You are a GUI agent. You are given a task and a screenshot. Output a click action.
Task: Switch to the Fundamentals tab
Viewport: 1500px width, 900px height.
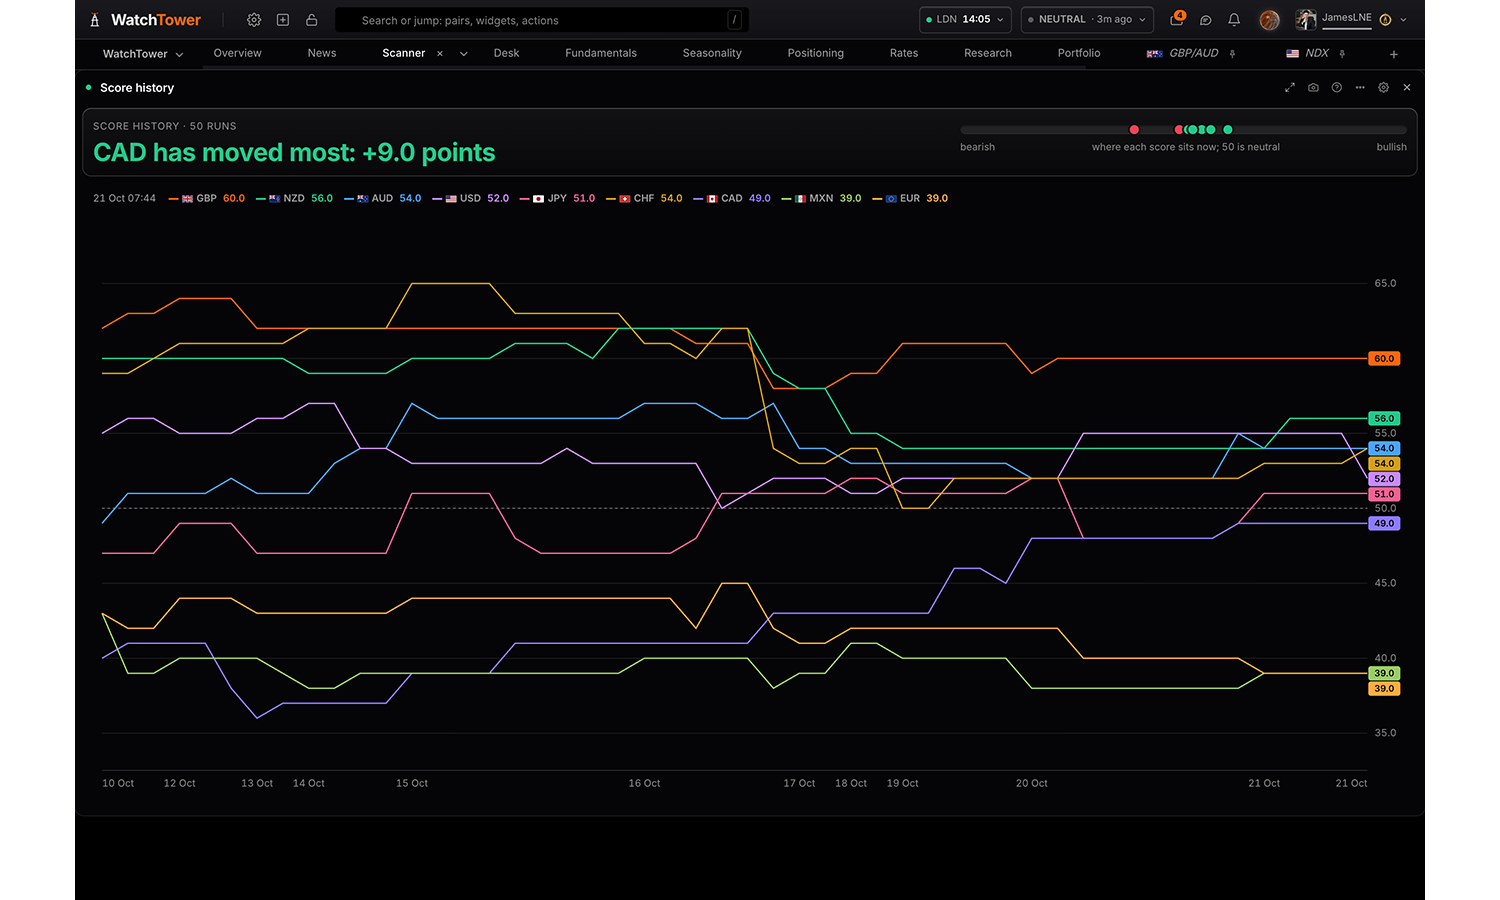[601, 54]
